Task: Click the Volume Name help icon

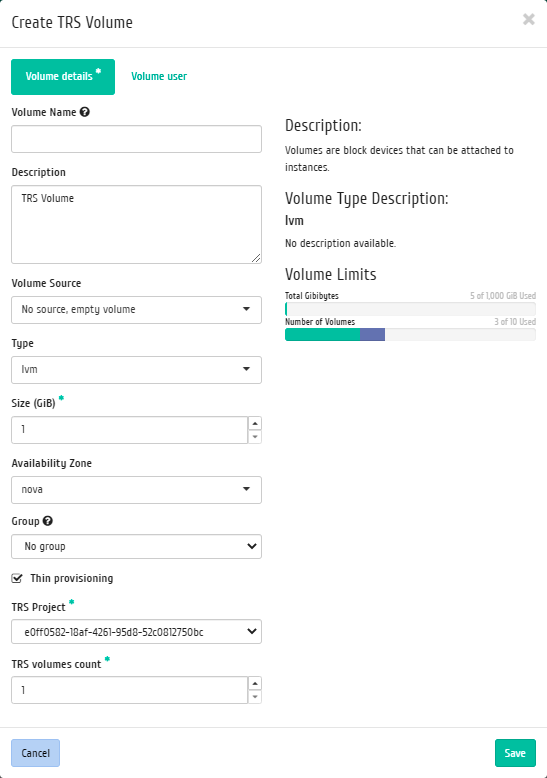Action: tap(84, 112)
